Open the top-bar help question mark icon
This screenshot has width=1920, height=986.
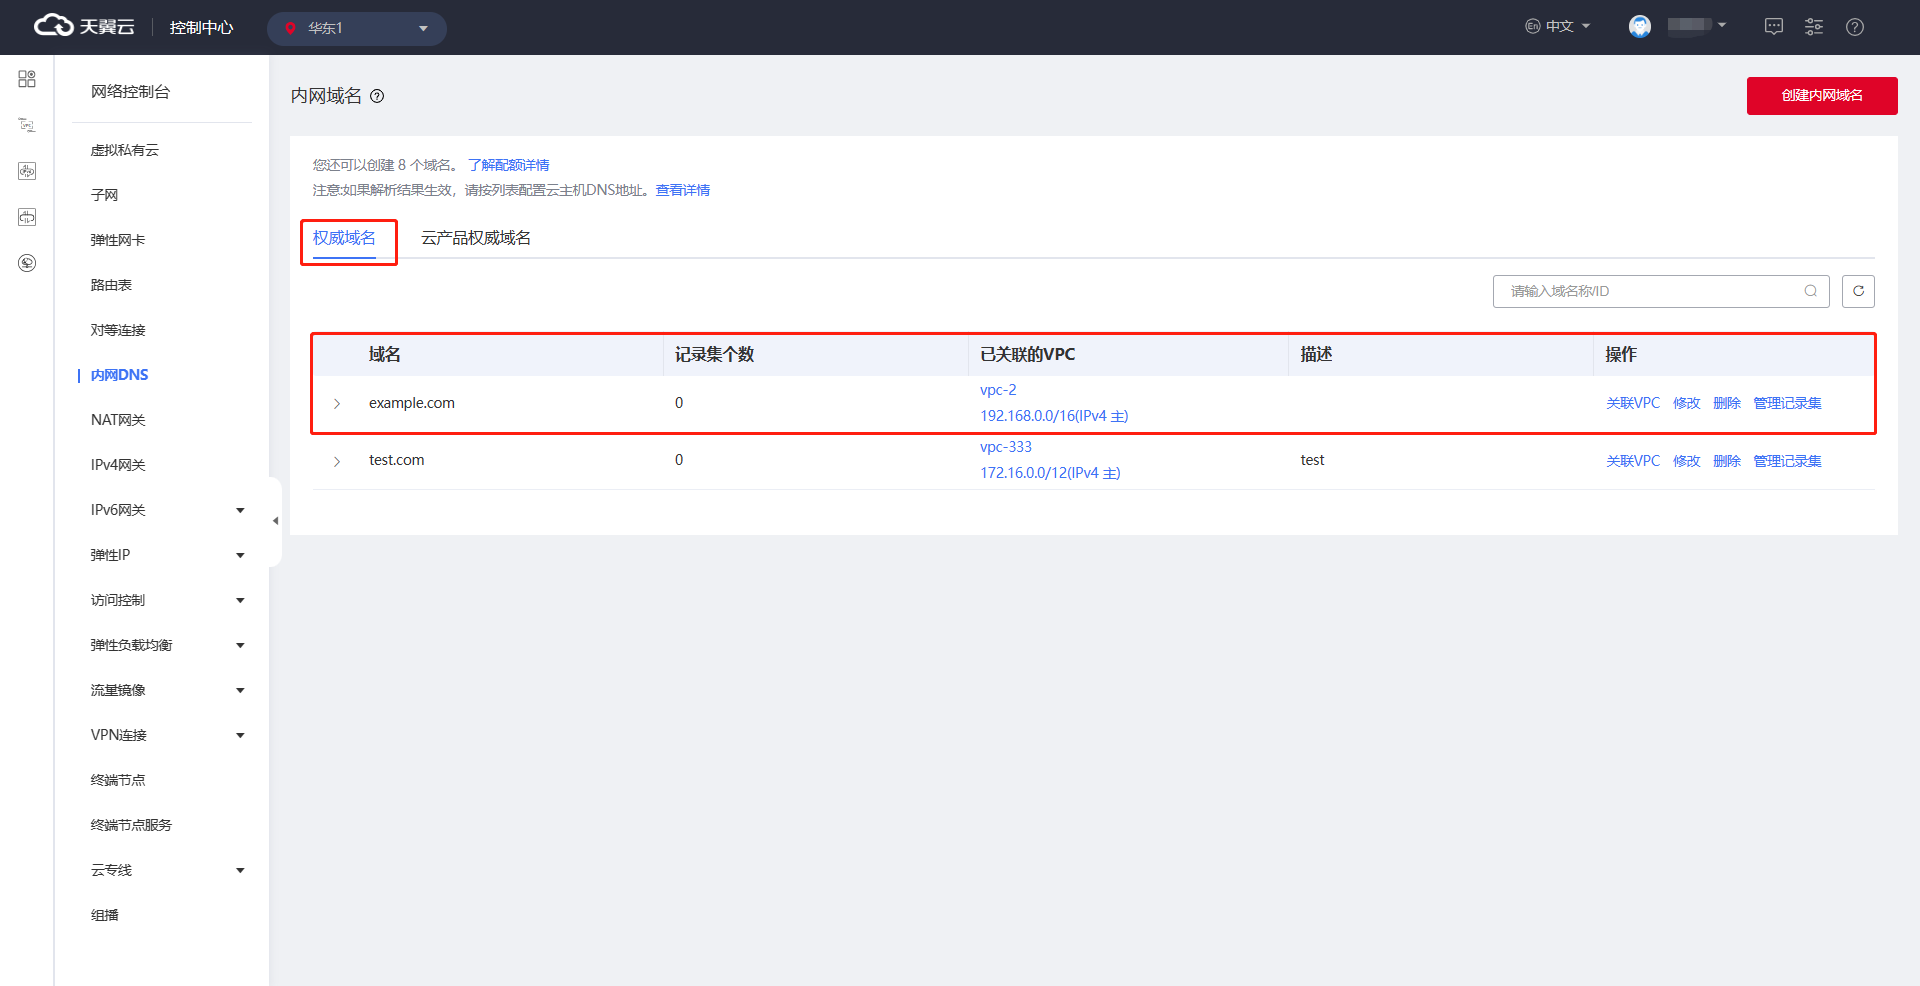pyautogui.click(x=1855, y=27)
